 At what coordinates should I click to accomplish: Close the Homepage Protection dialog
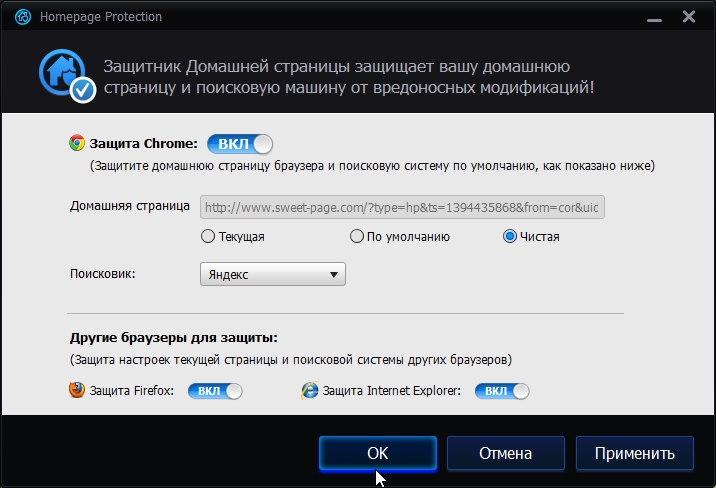pyautogui.click(x=689, y=17)
